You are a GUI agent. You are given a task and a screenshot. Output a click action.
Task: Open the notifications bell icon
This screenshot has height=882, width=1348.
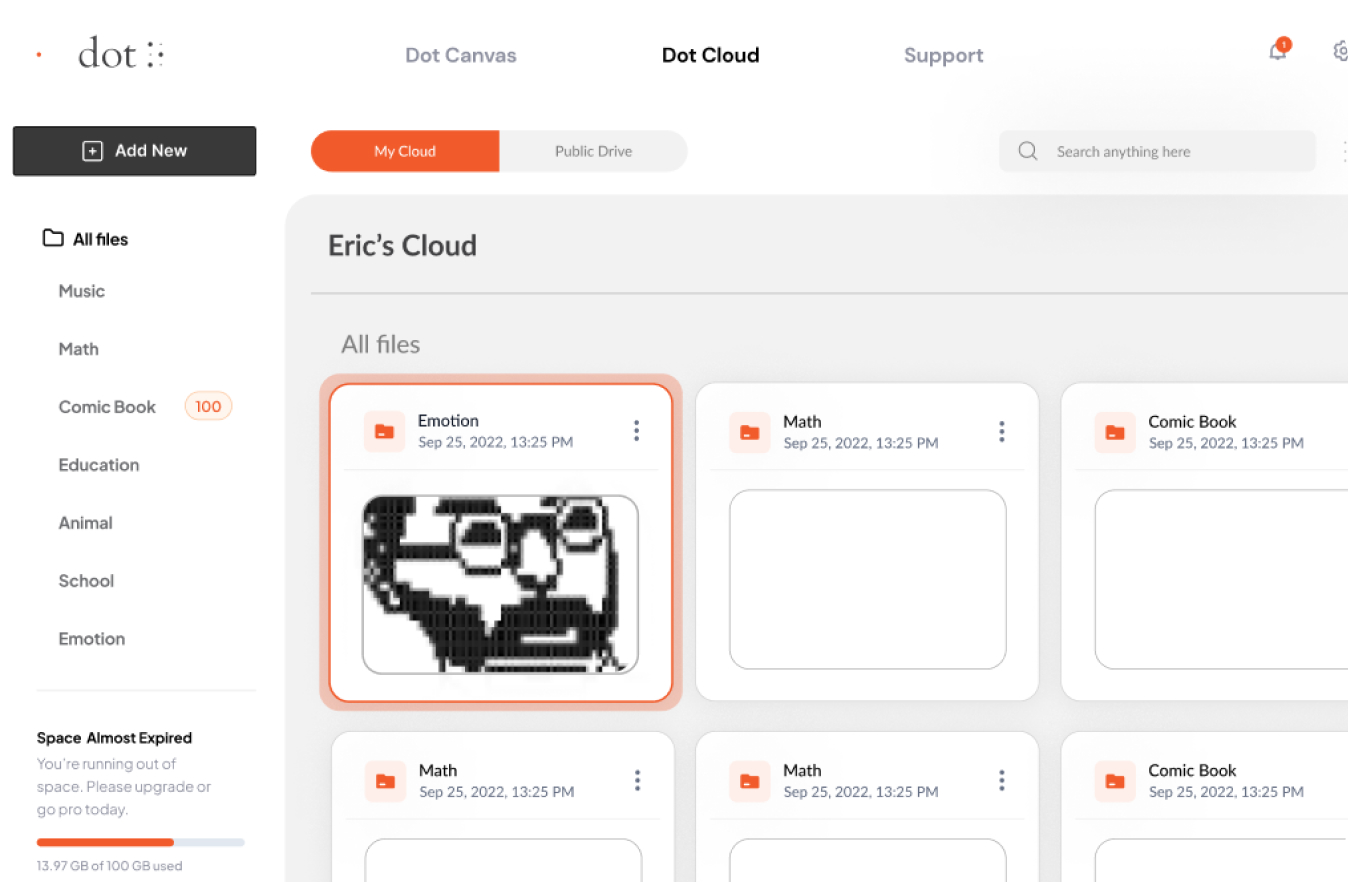(1278, 51)
